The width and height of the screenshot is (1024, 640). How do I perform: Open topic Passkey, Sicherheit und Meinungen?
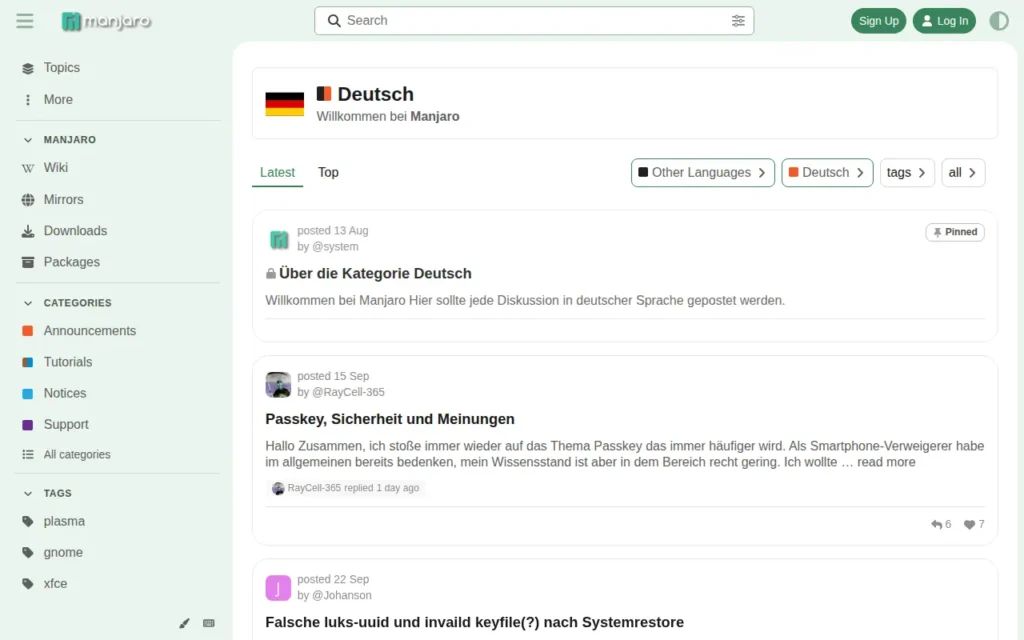pos(390,419)
